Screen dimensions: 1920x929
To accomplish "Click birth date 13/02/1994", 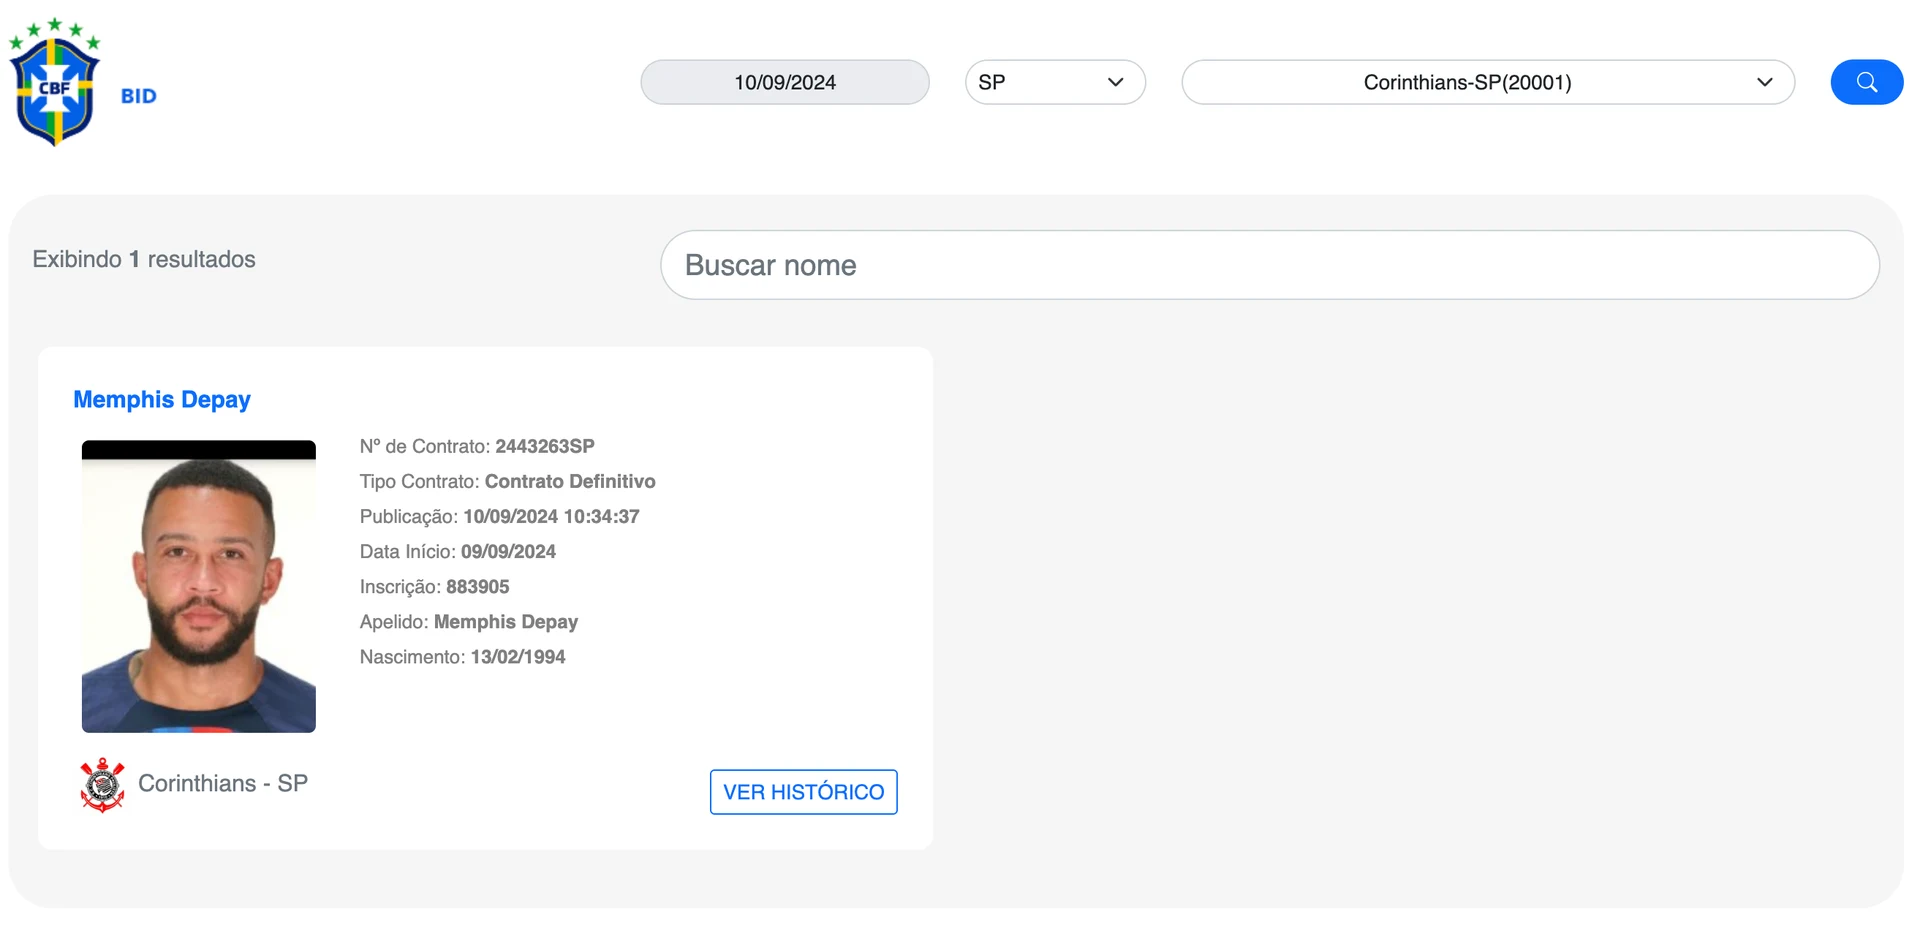I will click(518, 657).
